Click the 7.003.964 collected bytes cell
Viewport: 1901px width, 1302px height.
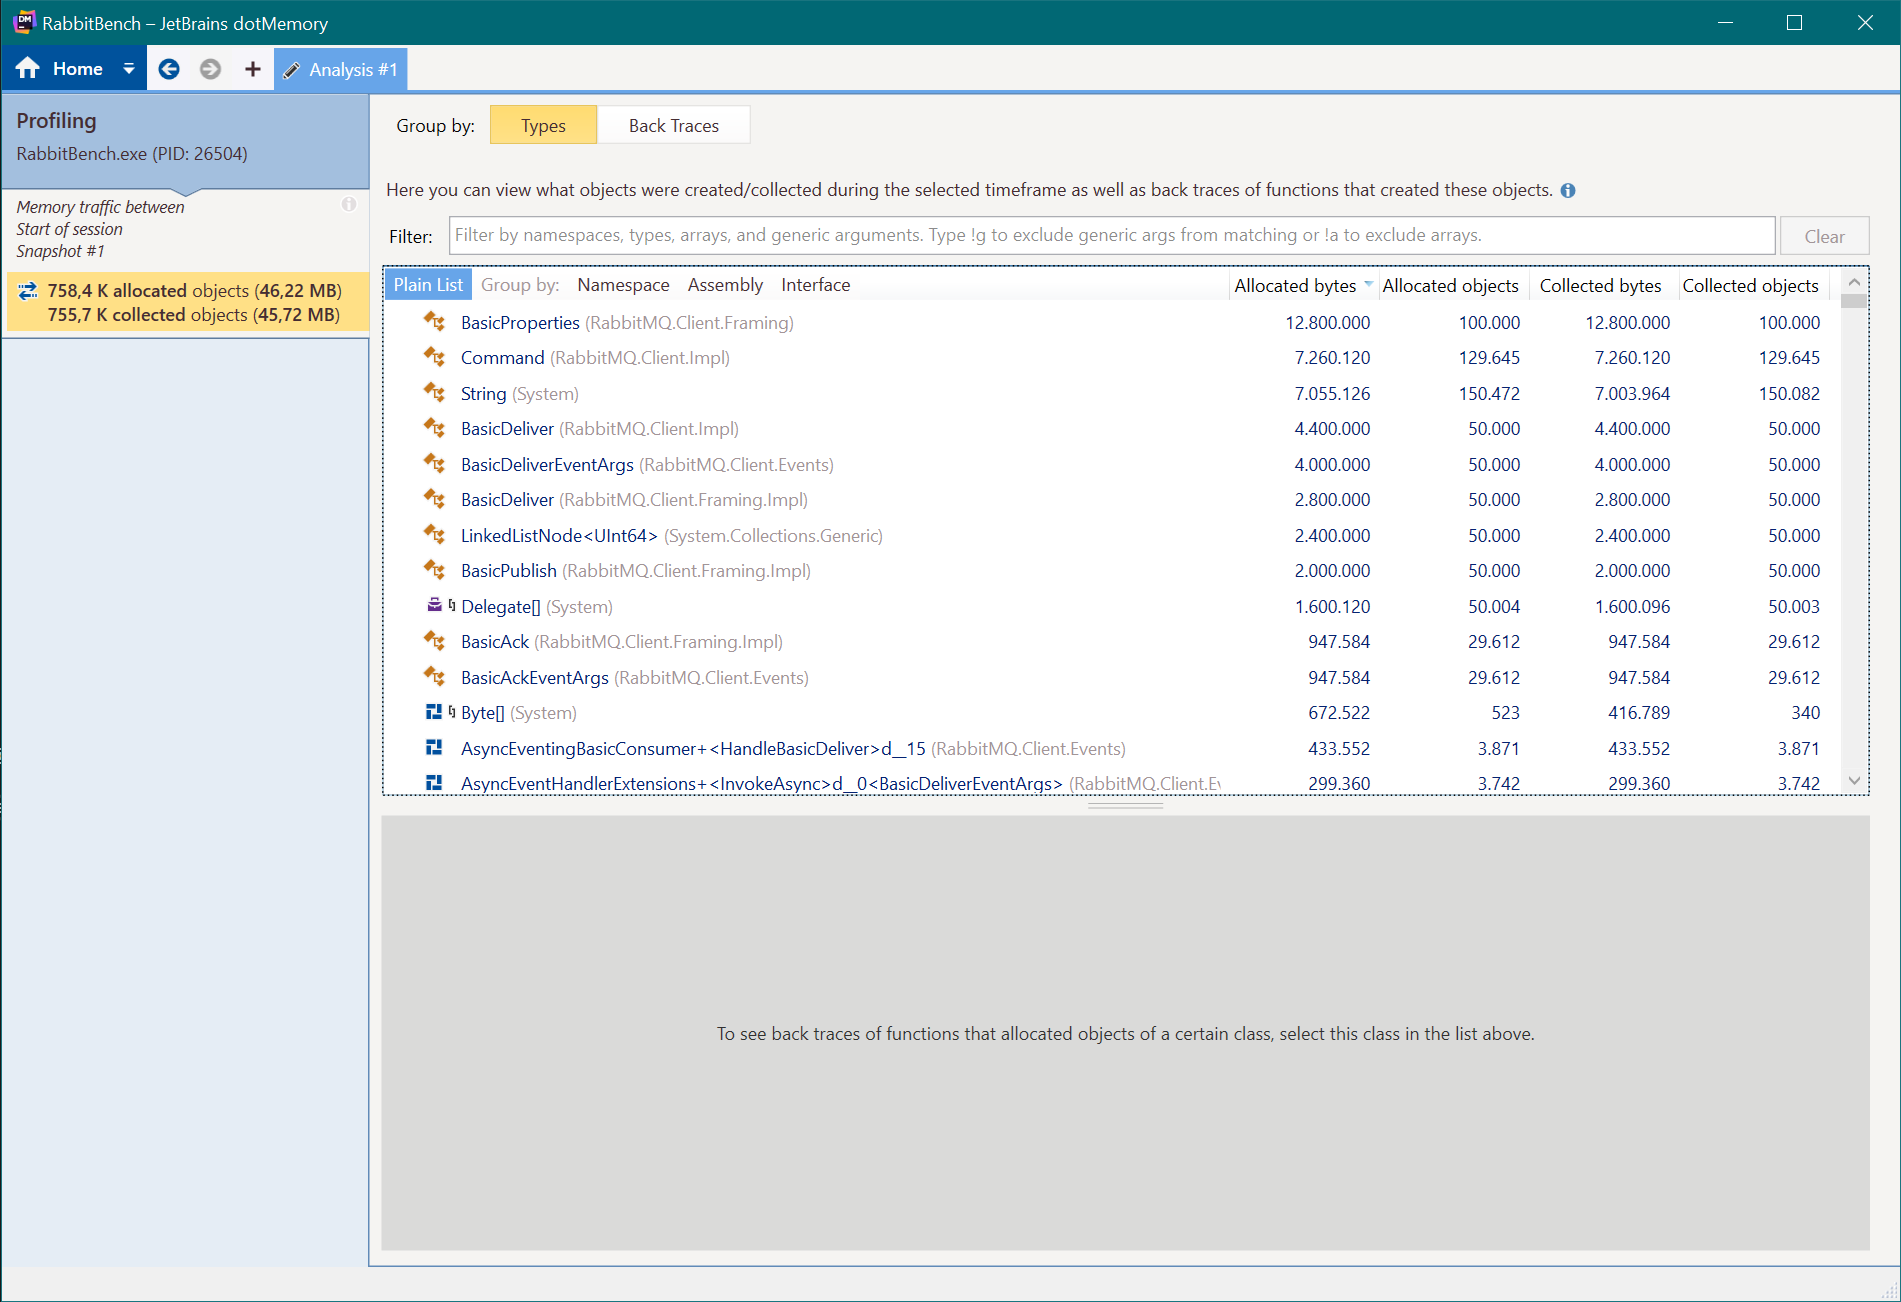tap(1632, 393)
